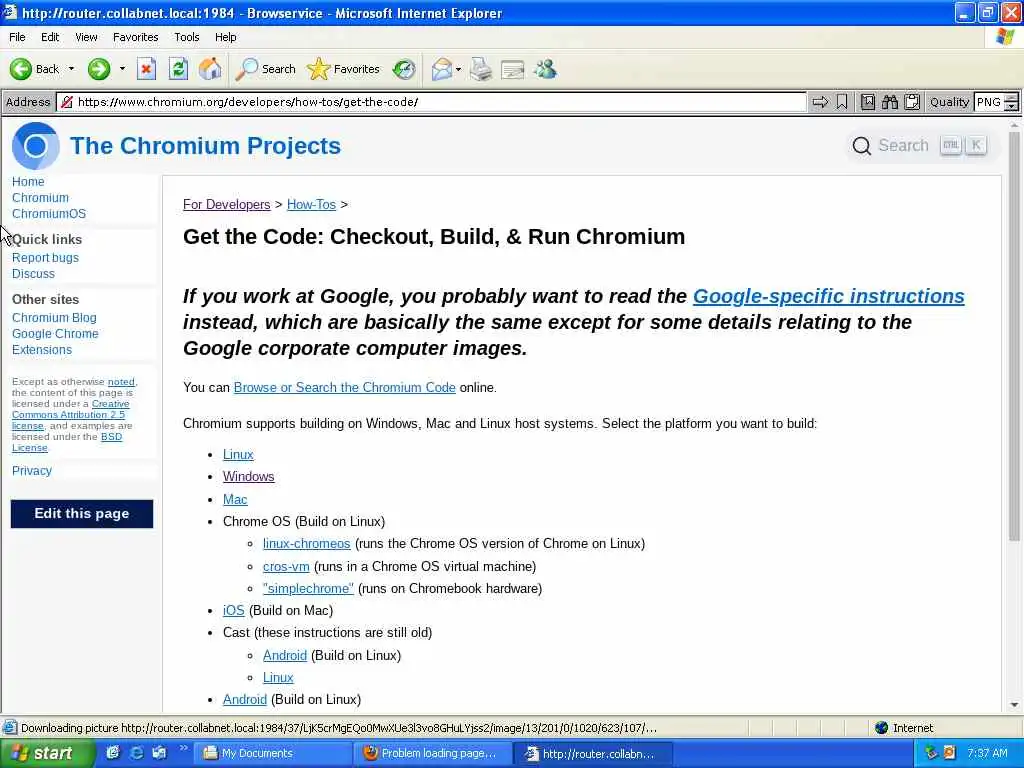Click the scrollbar down arrow
Image resolution: width=1024 pixels, height=768 pixels.
pyautogui.click(x=1014, y=705)
